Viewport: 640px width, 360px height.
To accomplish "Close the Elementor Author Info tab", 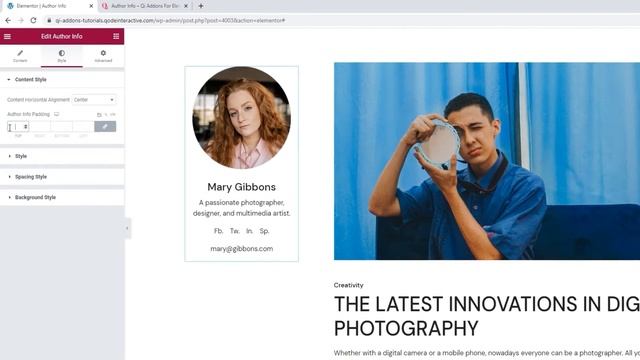I will (x=91, y=6).
